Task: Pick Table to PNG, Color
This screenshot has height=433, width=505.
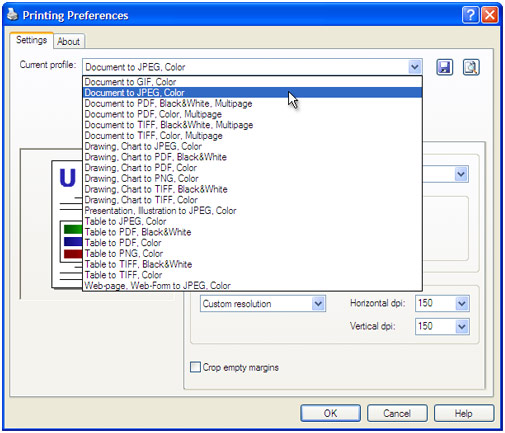Action: pos(252,253)
